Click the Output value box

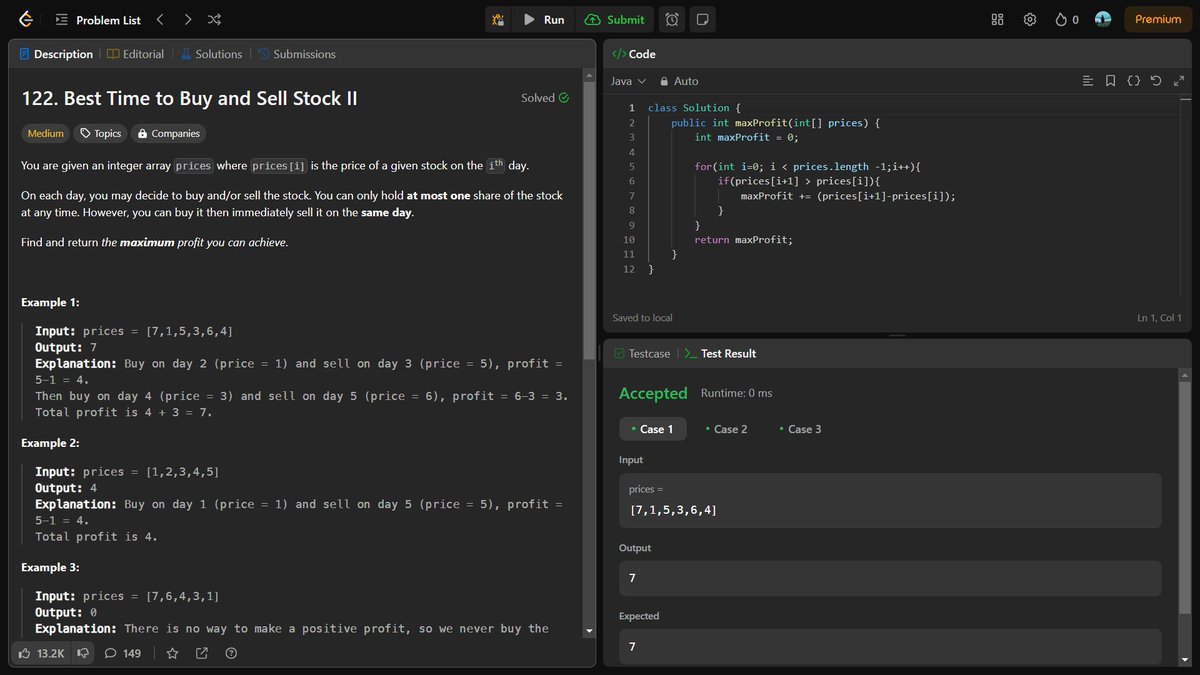890,578
